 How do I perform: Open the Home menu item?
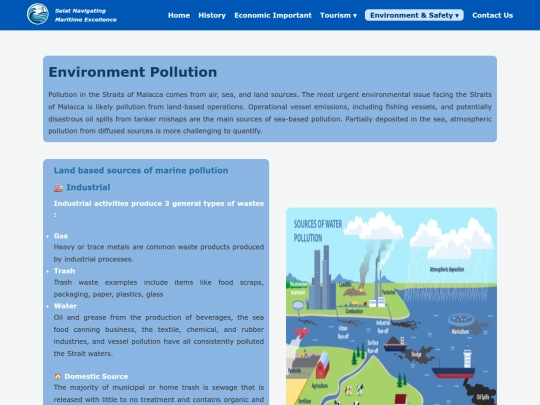point(179,15)
